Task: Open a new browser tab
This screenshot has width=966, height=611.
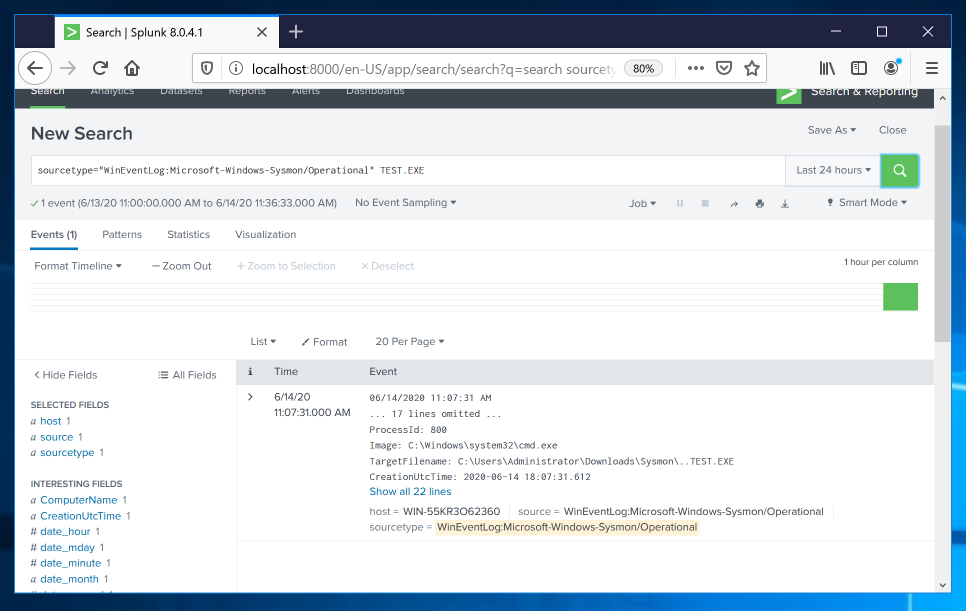Action: (x=296, y=31)
